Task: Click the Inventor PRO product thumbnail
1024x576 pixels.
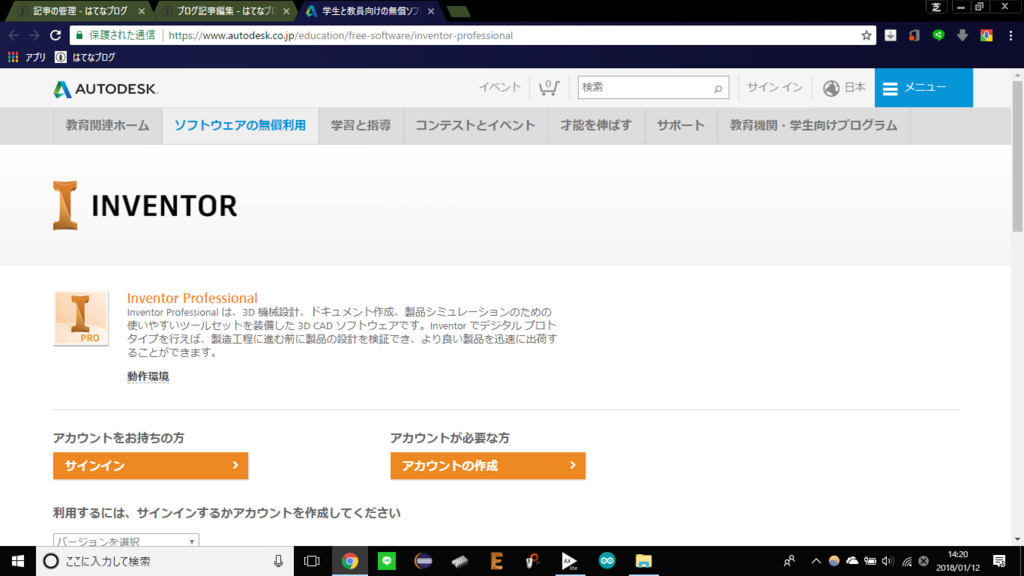Action: pyautogui.click(x=81, y=318)
